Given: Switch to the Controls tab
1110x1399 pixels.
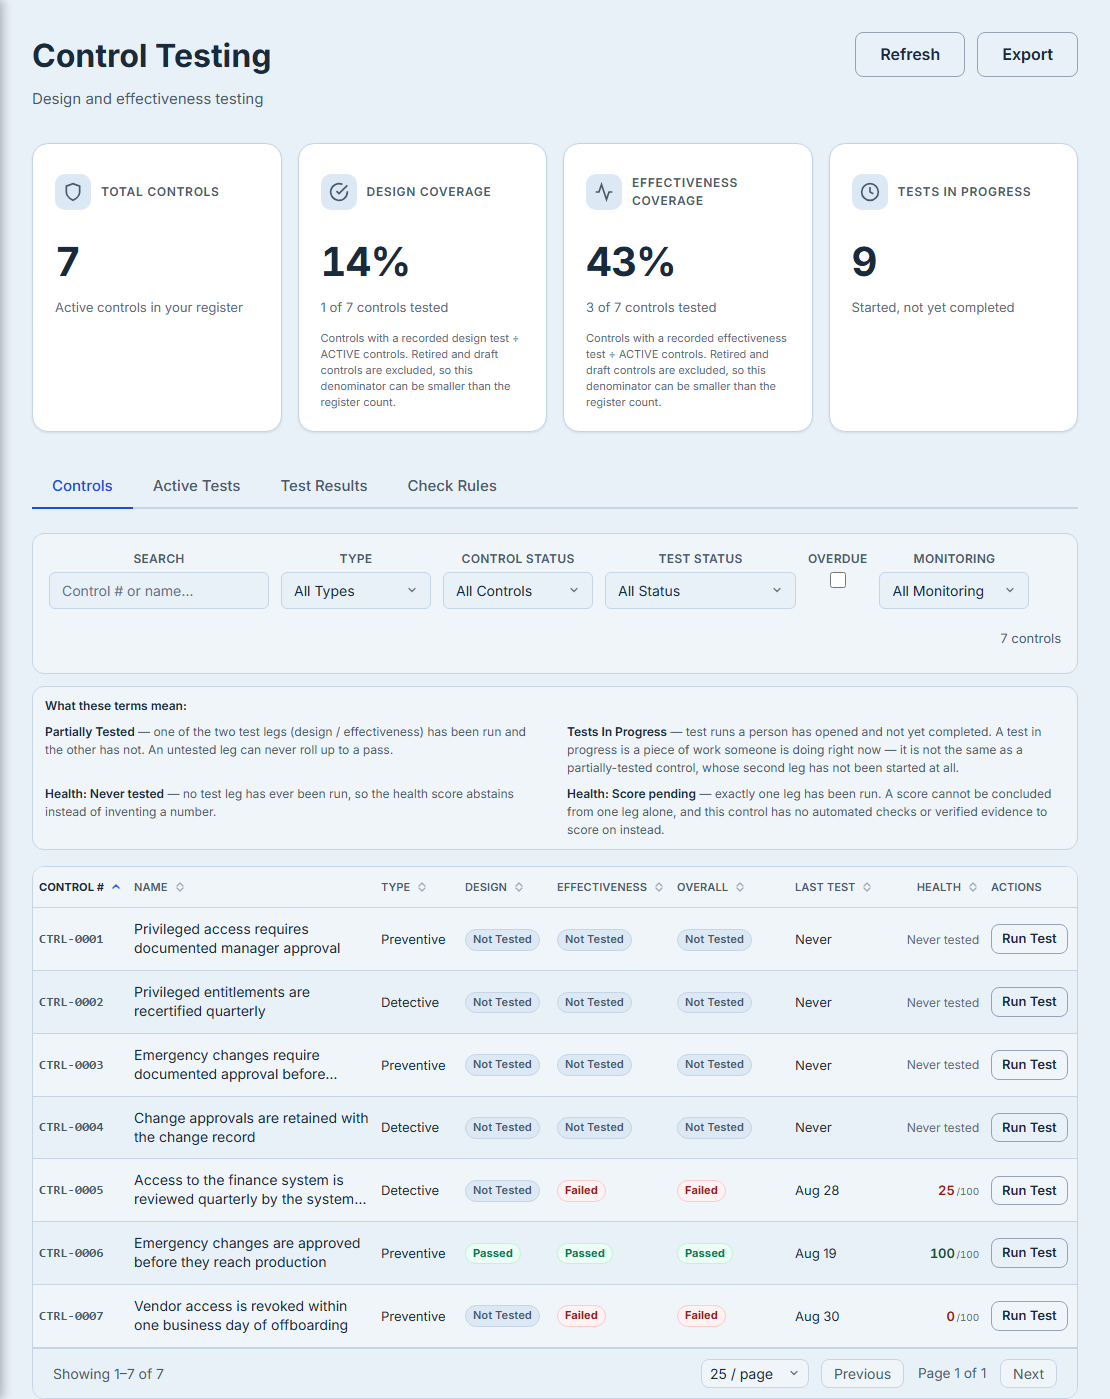Looking at the screenshot, I should [x=82, y=486].
